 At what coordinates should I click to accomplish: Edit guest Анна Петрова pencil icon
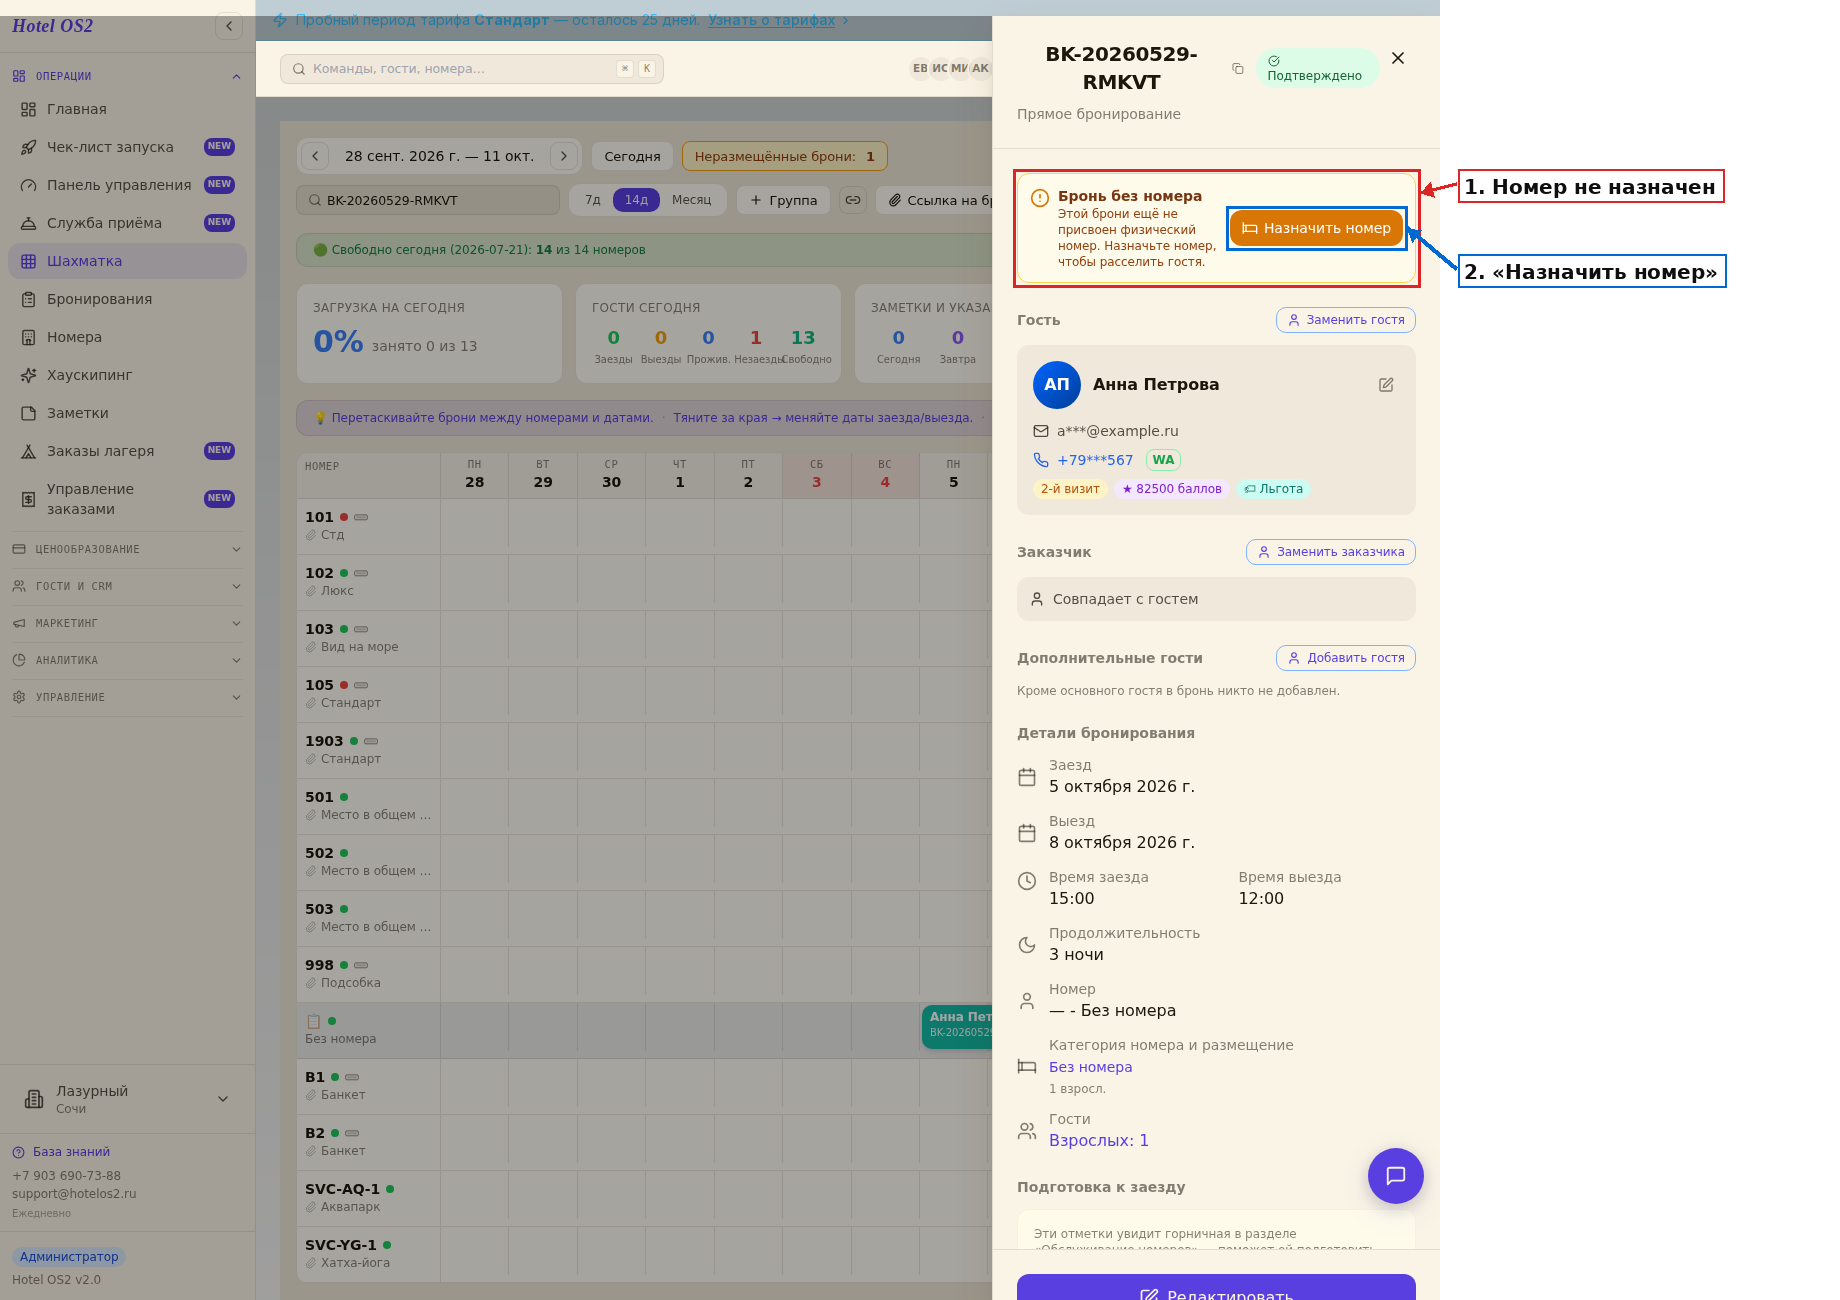(x=1386, y=385)
